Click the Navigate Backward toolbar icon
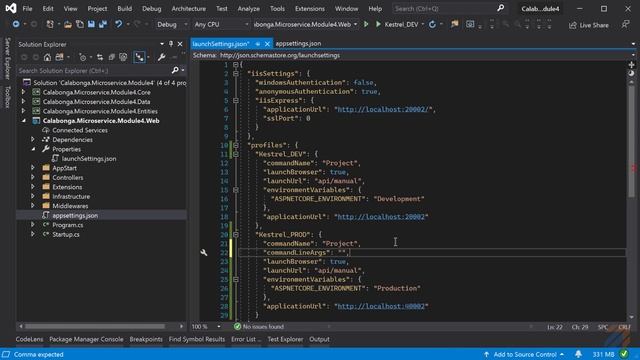 point(16,24)
